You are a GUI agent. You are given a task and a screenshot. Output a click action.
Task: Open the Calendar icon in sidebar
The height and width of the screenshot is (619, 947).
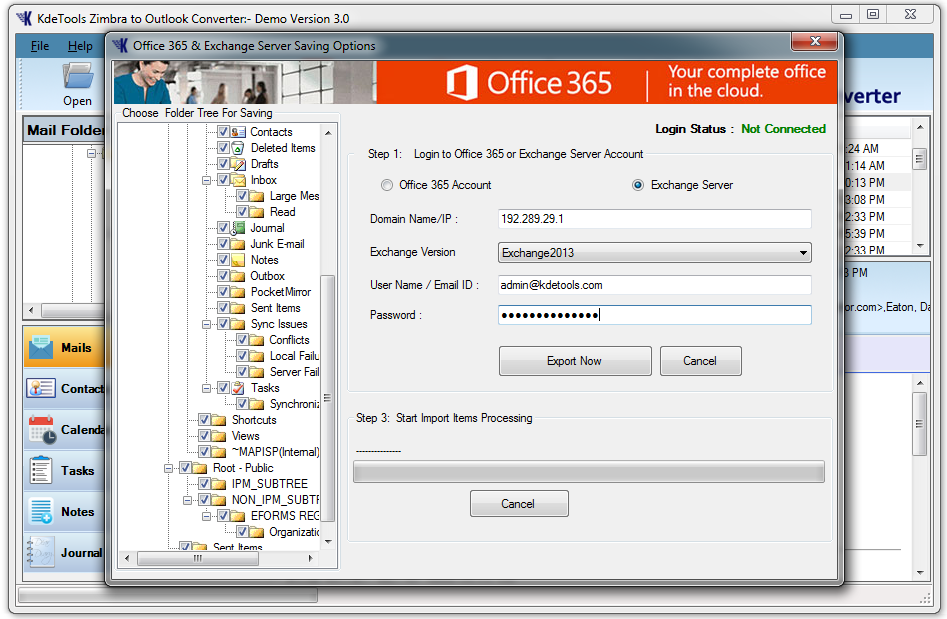coord(42,430)
